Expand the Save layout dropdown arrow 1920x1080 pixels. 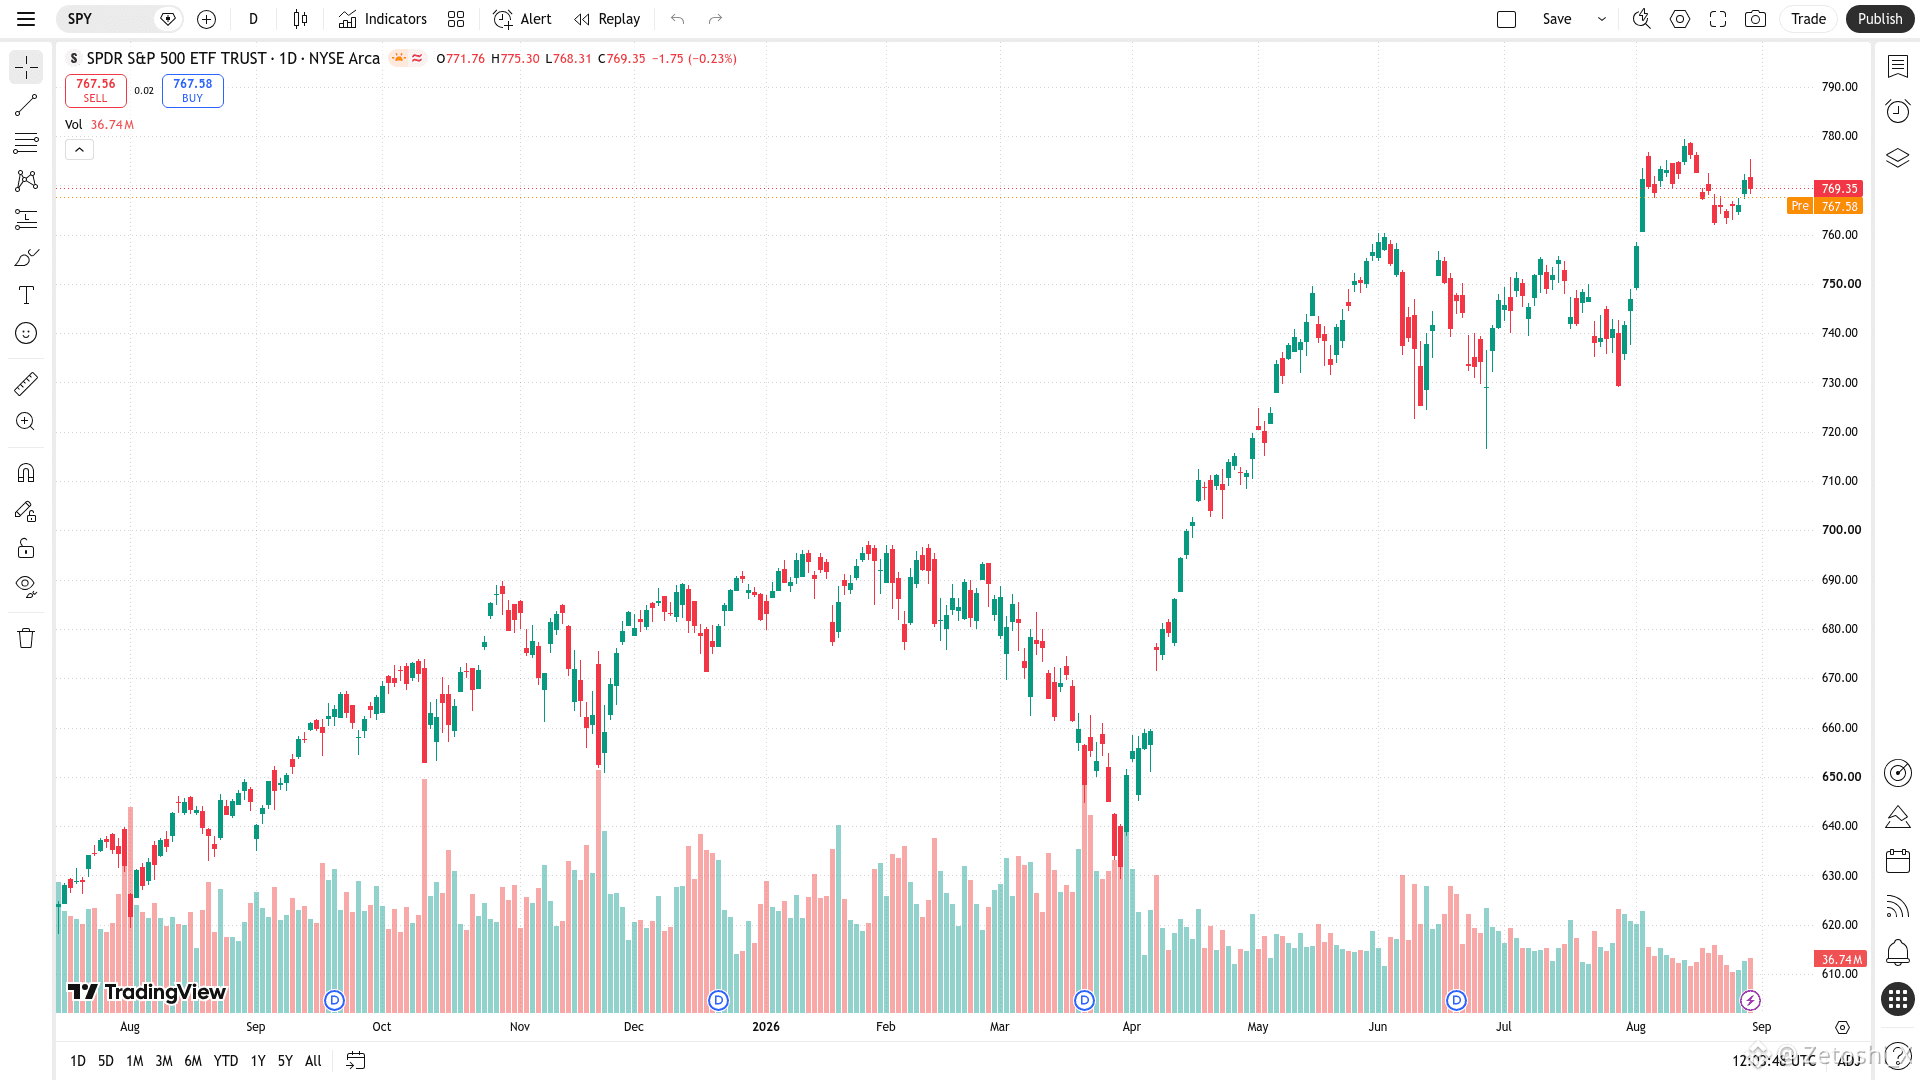point(1601,19)
